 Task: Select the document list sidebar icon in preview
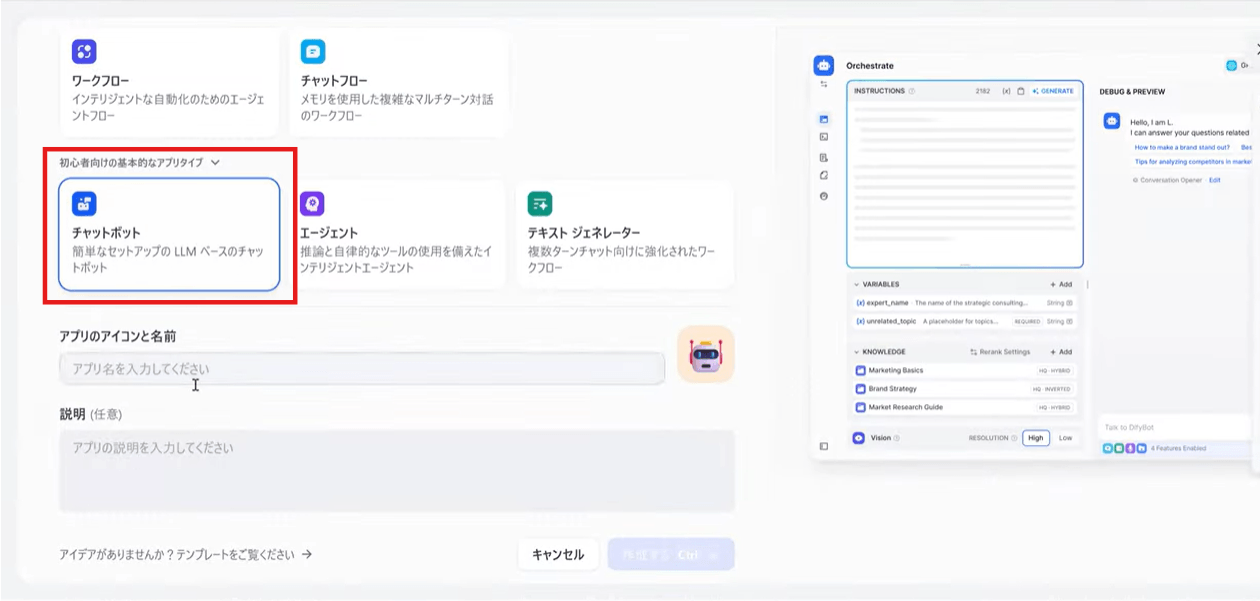[824, 158]
